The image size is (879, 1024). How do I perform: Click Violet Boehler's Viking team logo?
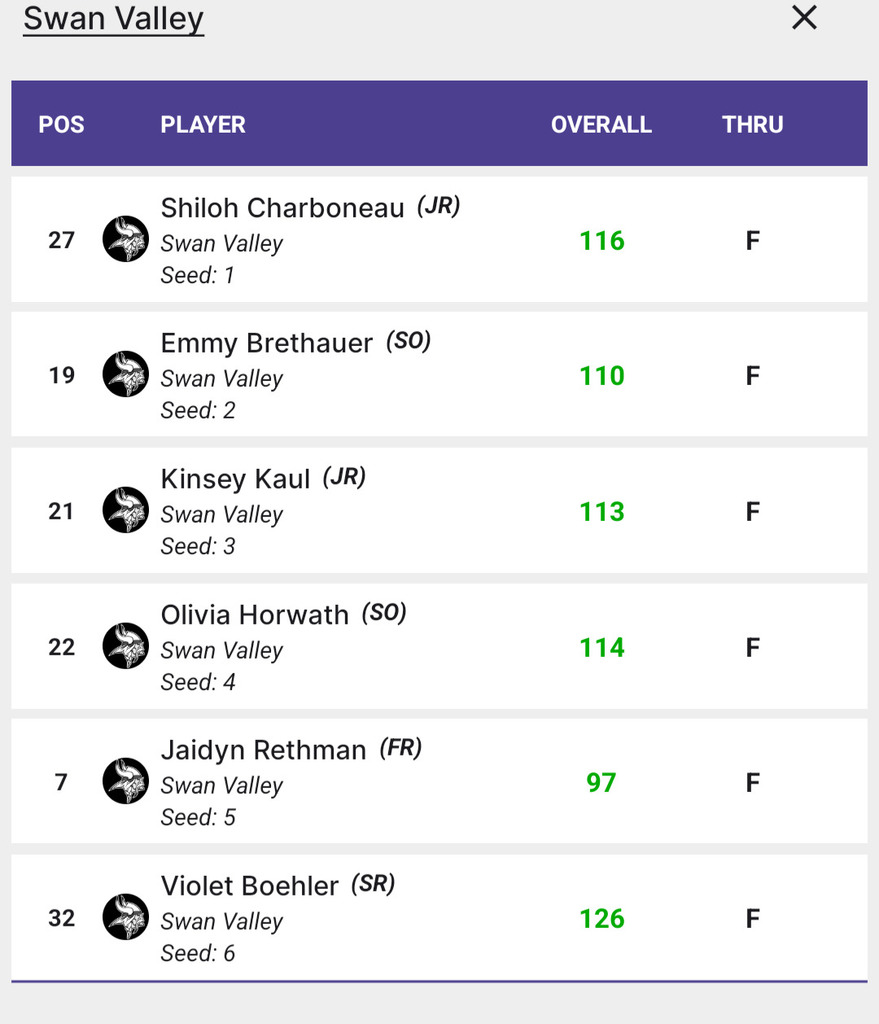tap(125, 918)
